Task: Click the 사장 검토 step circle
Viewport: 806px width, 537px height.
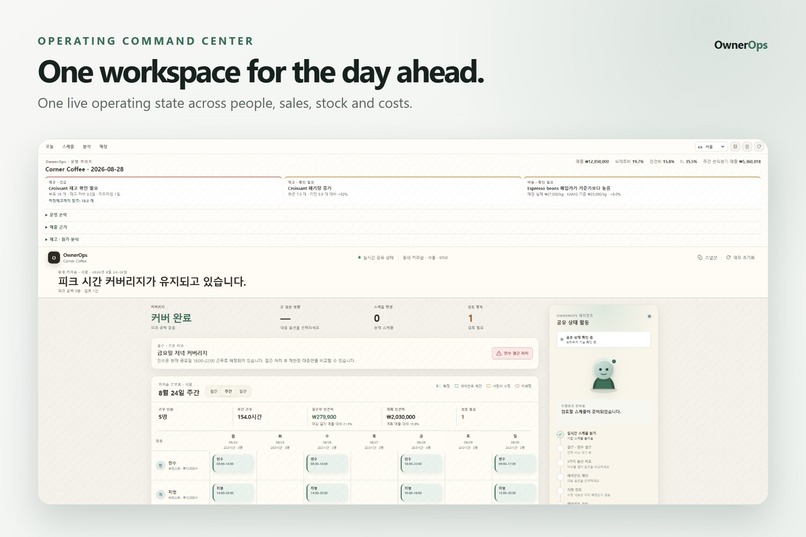Action: 560,491
